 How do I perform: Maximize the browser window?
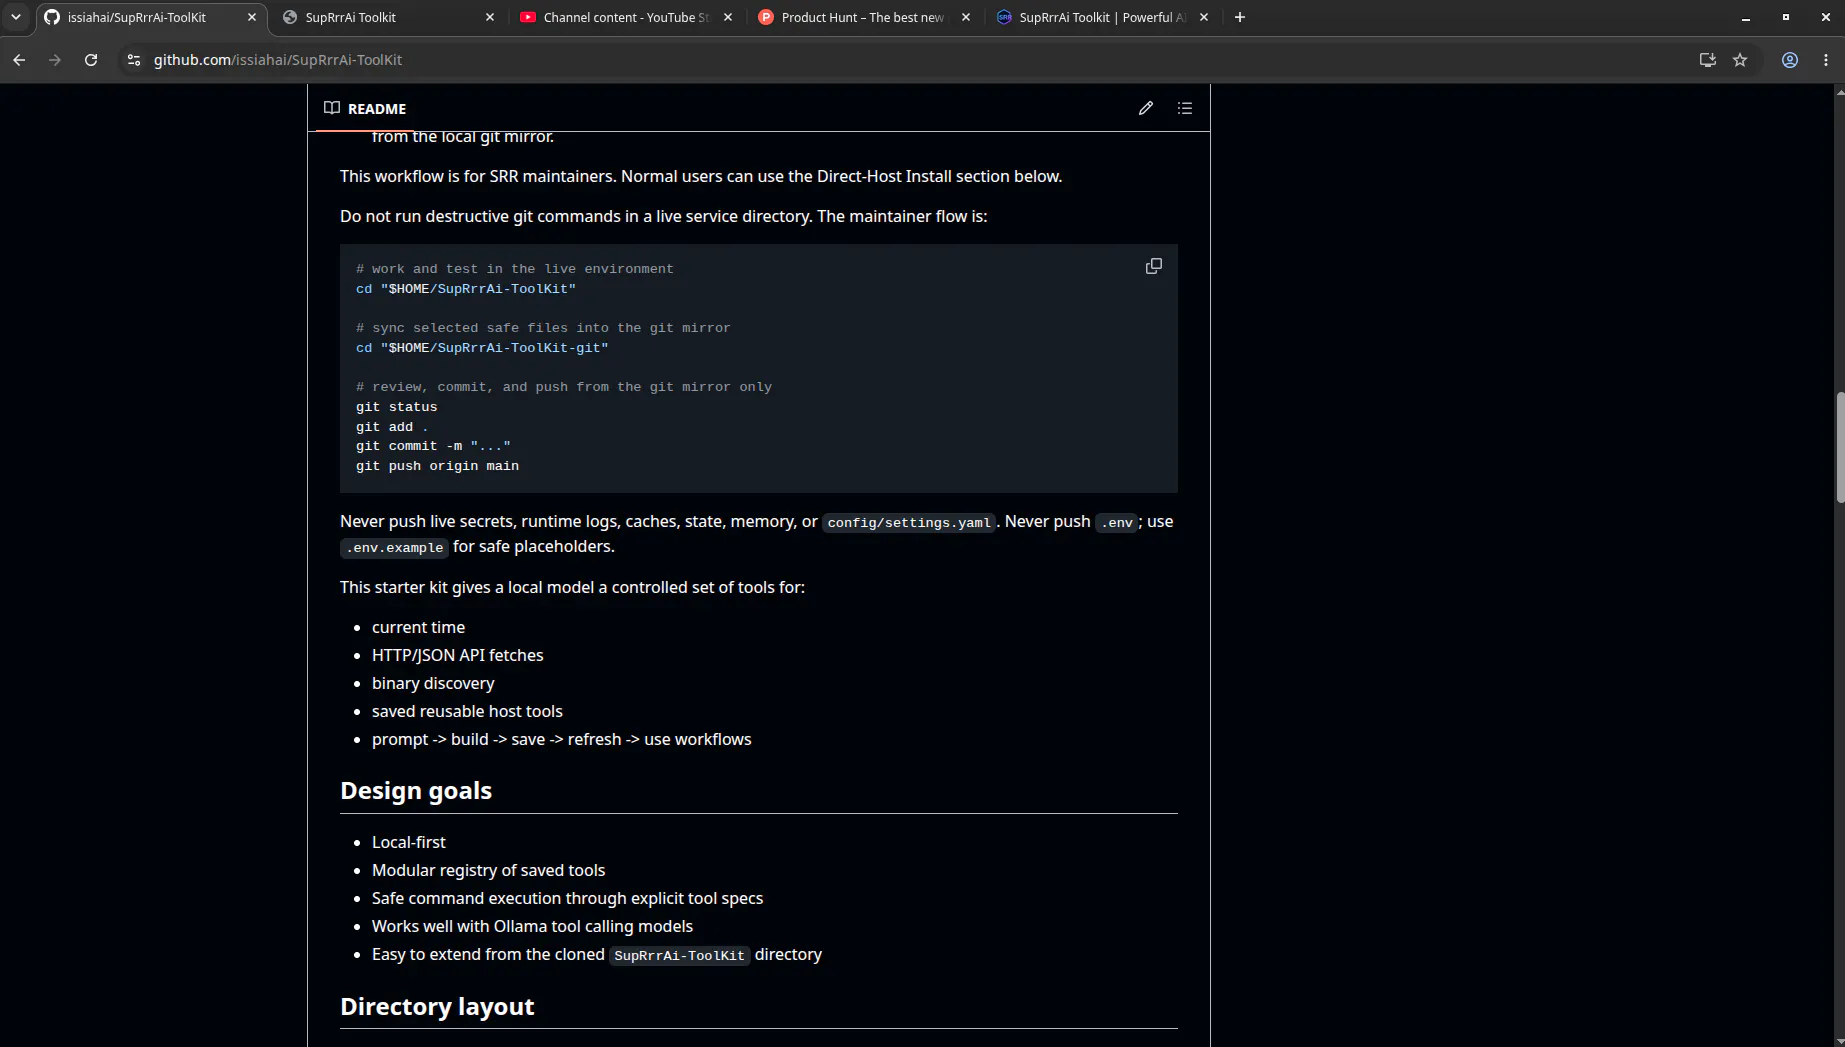click(1786, 17)
